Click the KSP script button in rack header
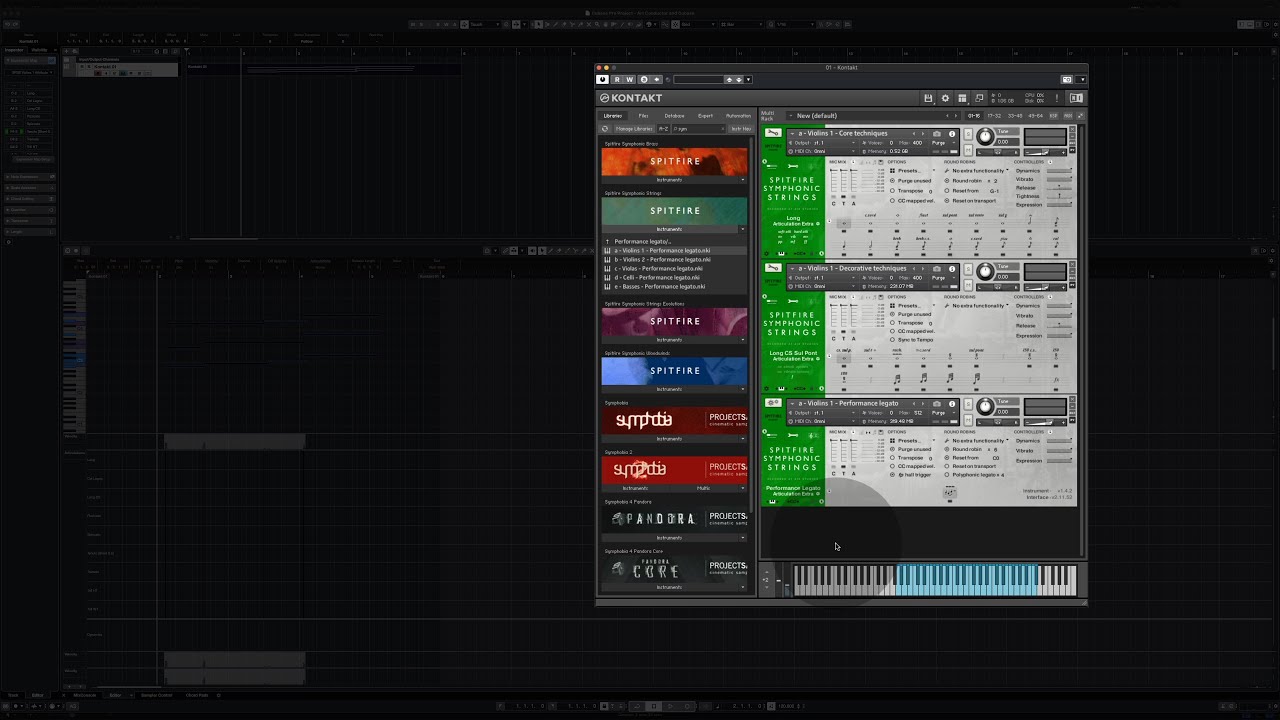1280x720 pixels. (1053, 116)
